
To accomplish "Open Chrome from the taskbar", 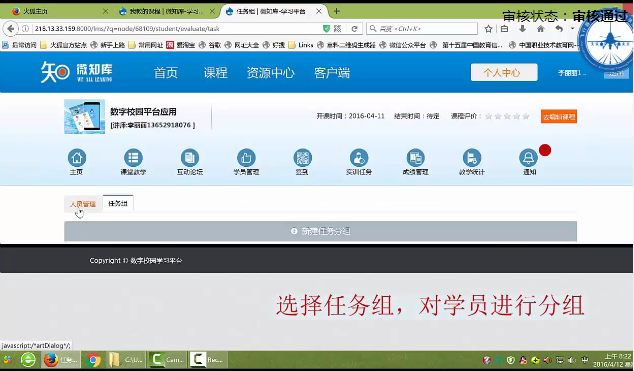I will click(x=93, y=359).
